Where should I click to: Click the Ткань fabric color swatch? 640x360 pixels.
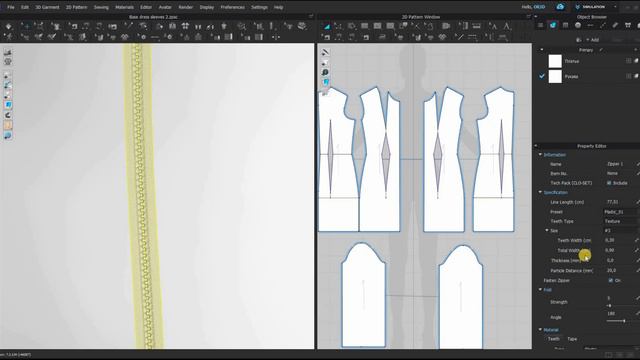[555, 61]
